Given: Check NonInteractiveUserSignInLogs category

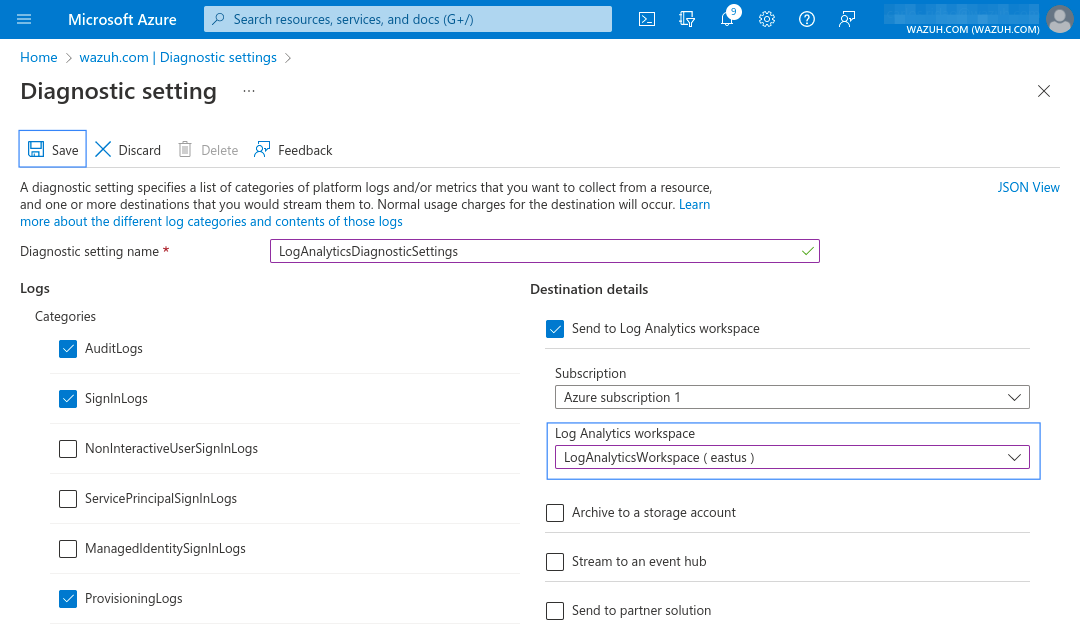Looking at the screenshot, I should pyautogui.click(x=68, y=448).
